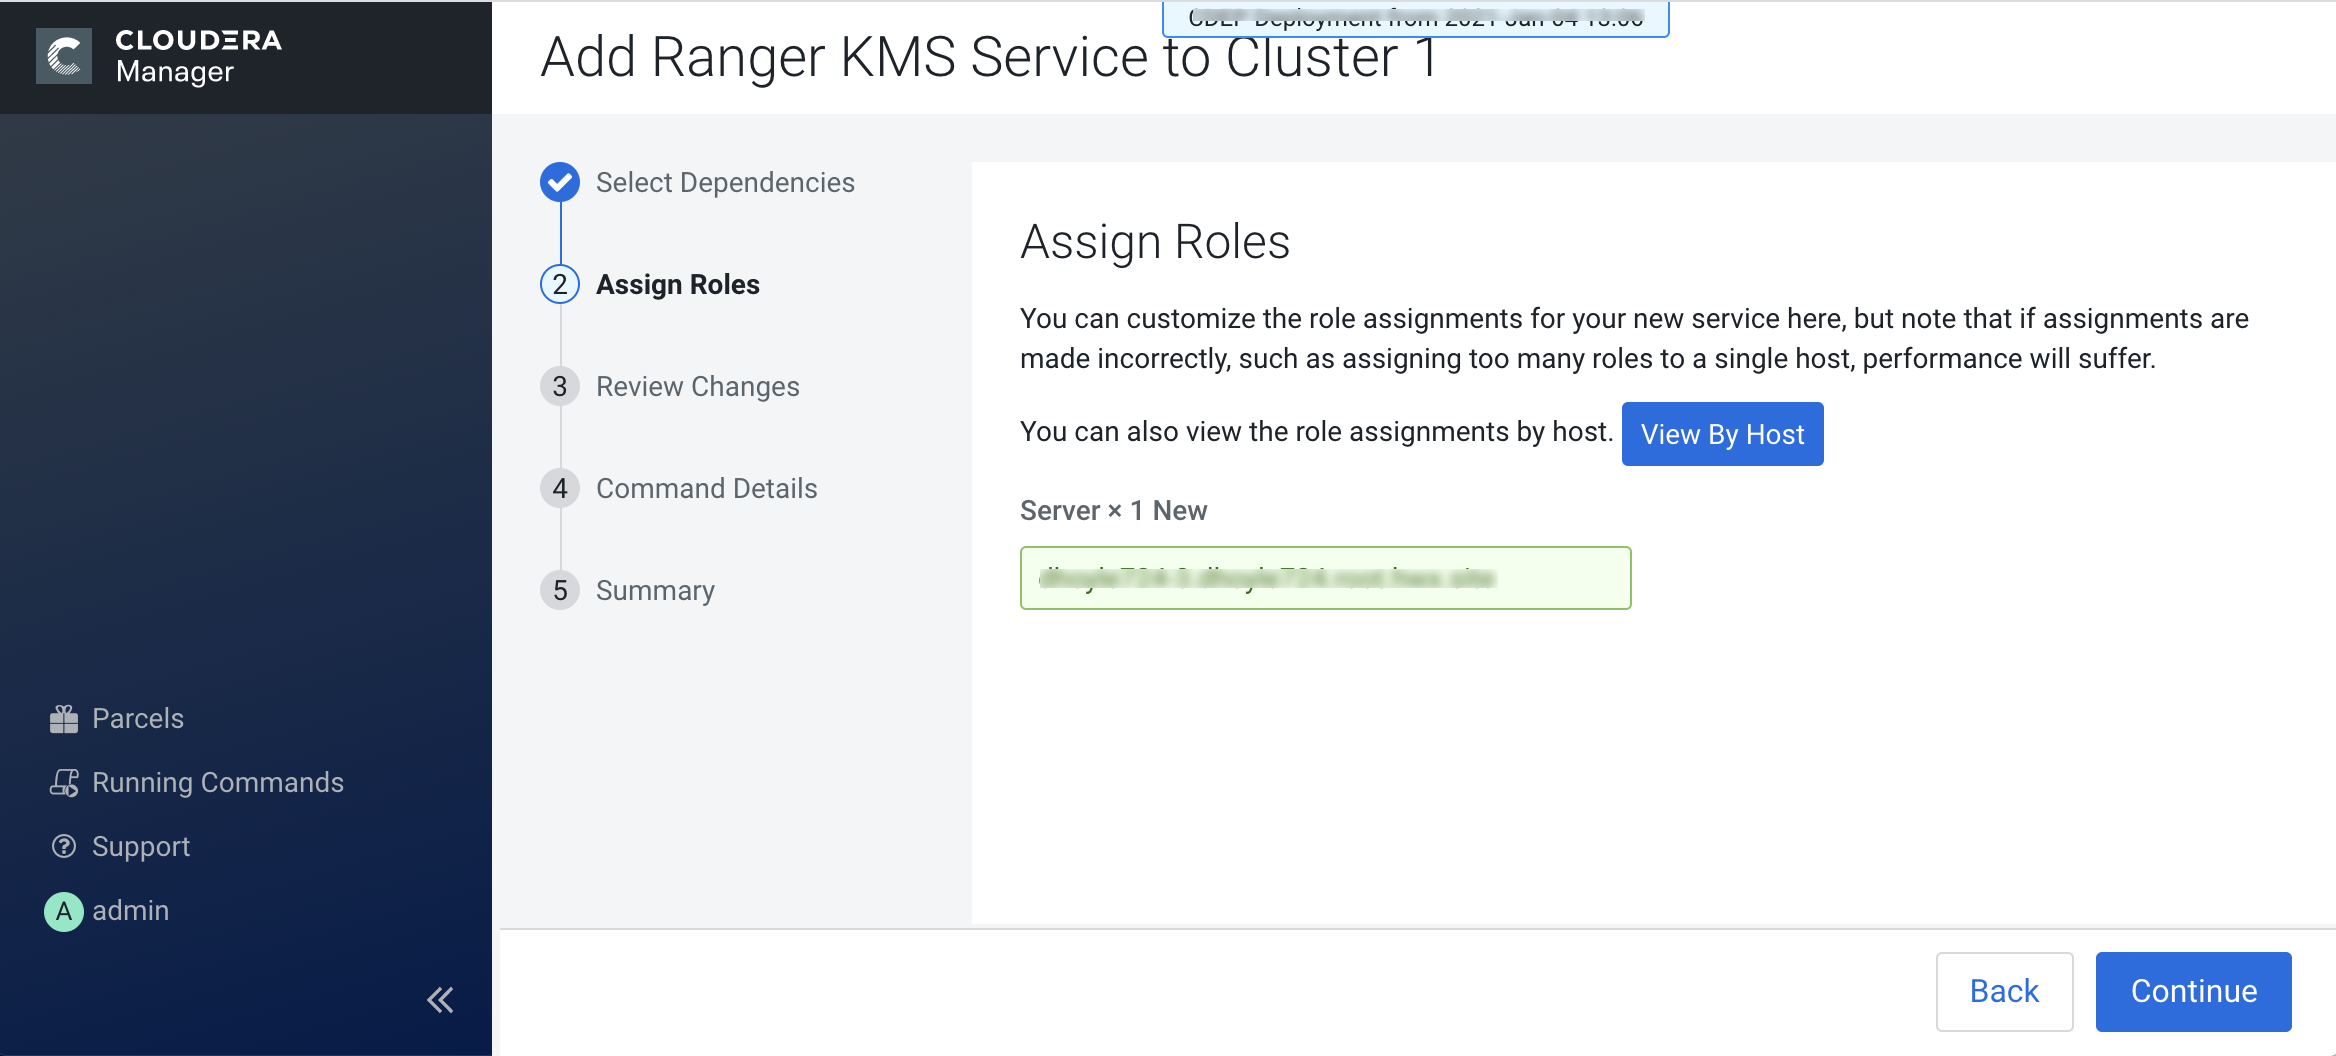Open Parcels from the gift box icon

click(64, 719)
